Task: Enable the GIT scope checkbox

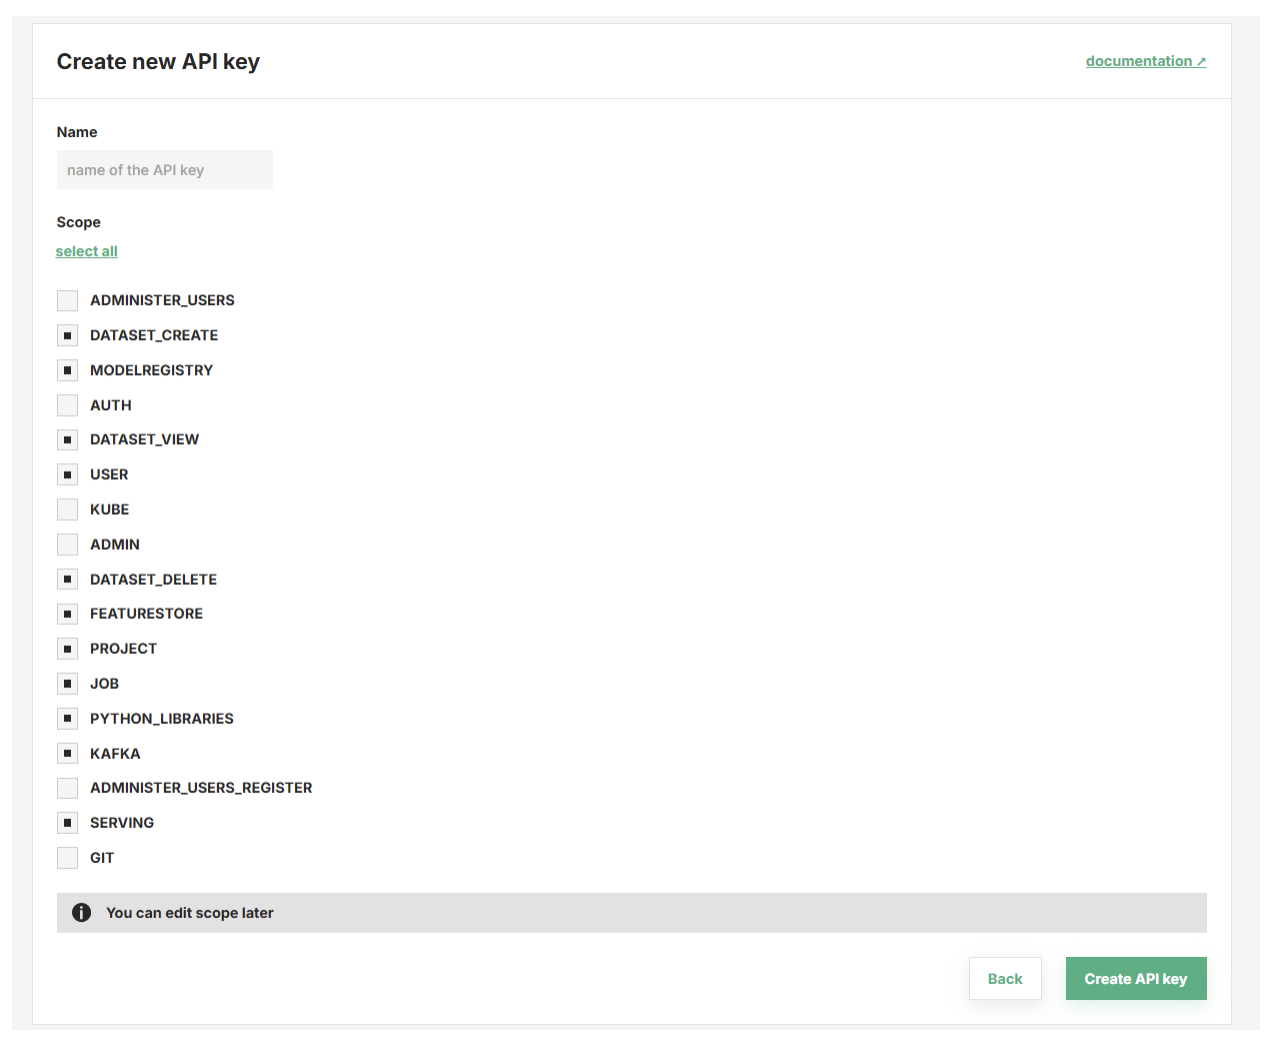Action: pyautogui.click(x=68, y=858)
